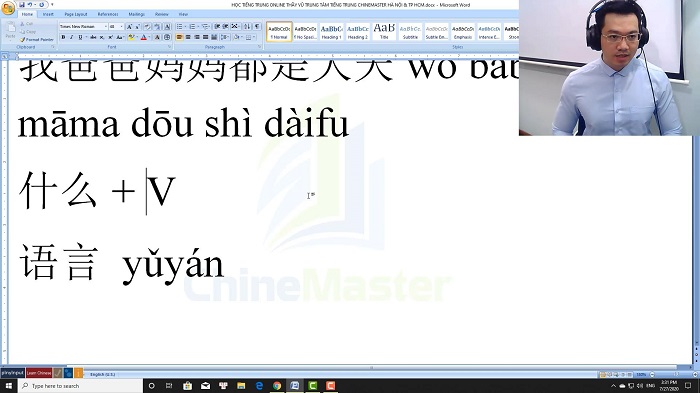
Task: Open the Review tab
Action: click(x=162, y=14)
